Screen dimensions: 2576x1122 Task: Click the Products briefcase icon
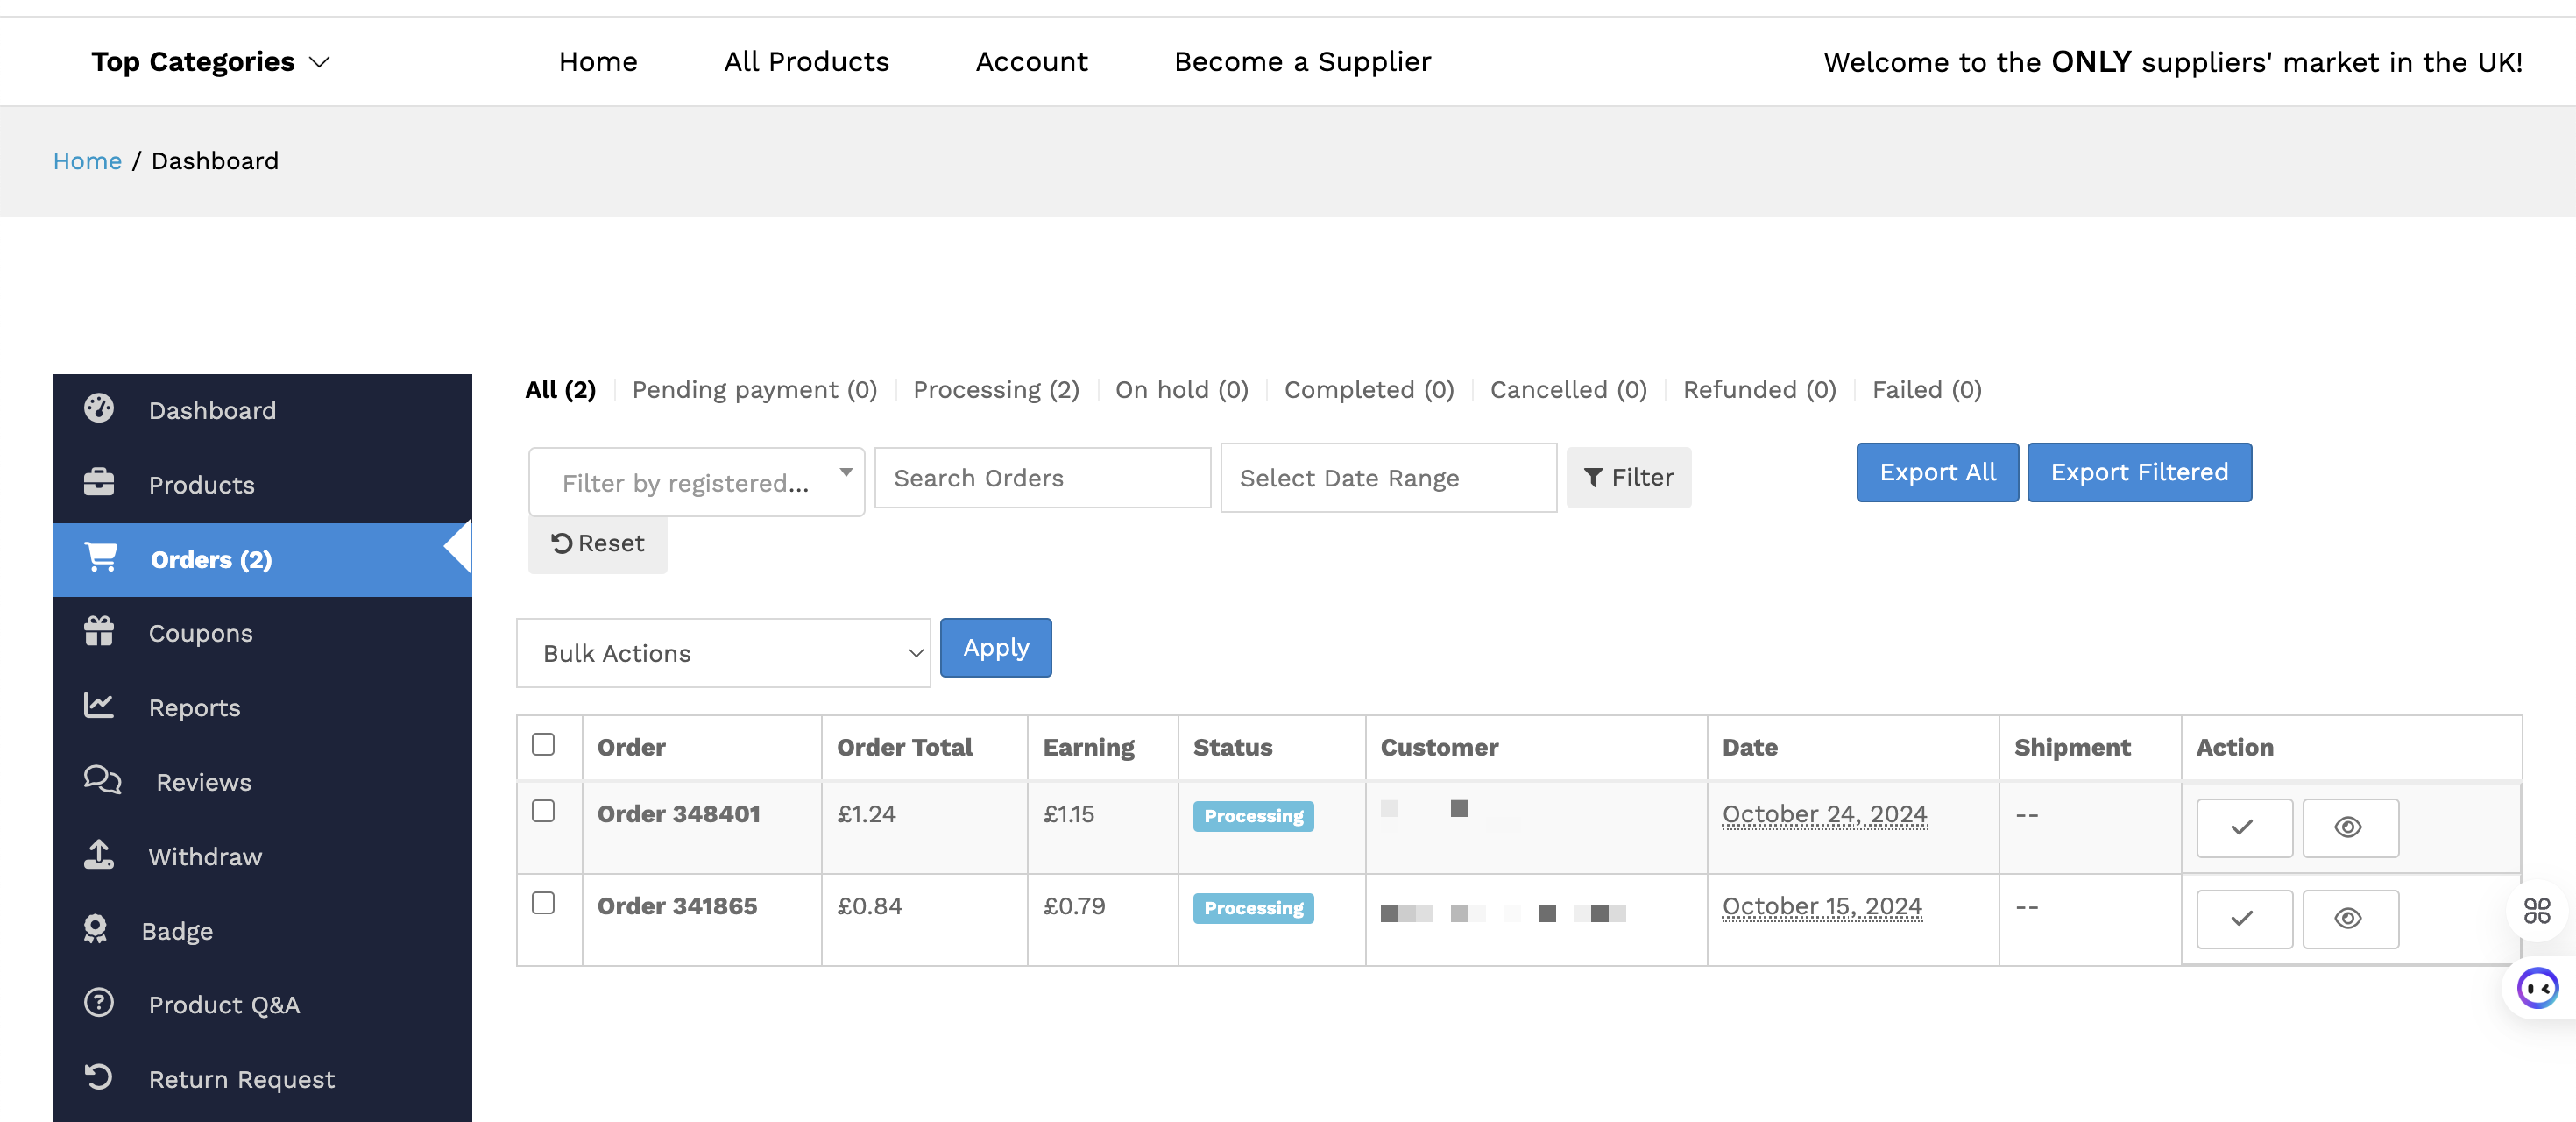(99, 483)
